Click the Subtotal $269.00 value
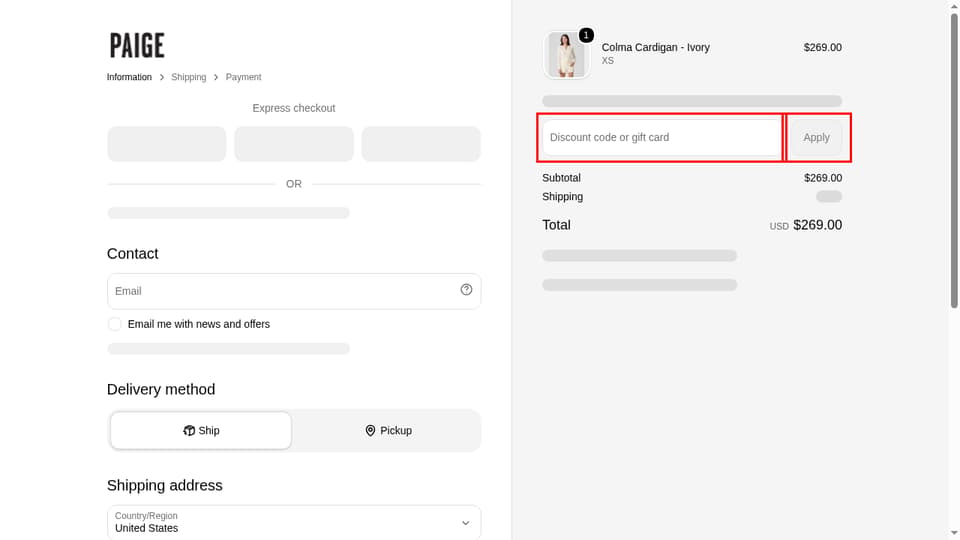Screen dimensions: 960x540 [823, 178]
